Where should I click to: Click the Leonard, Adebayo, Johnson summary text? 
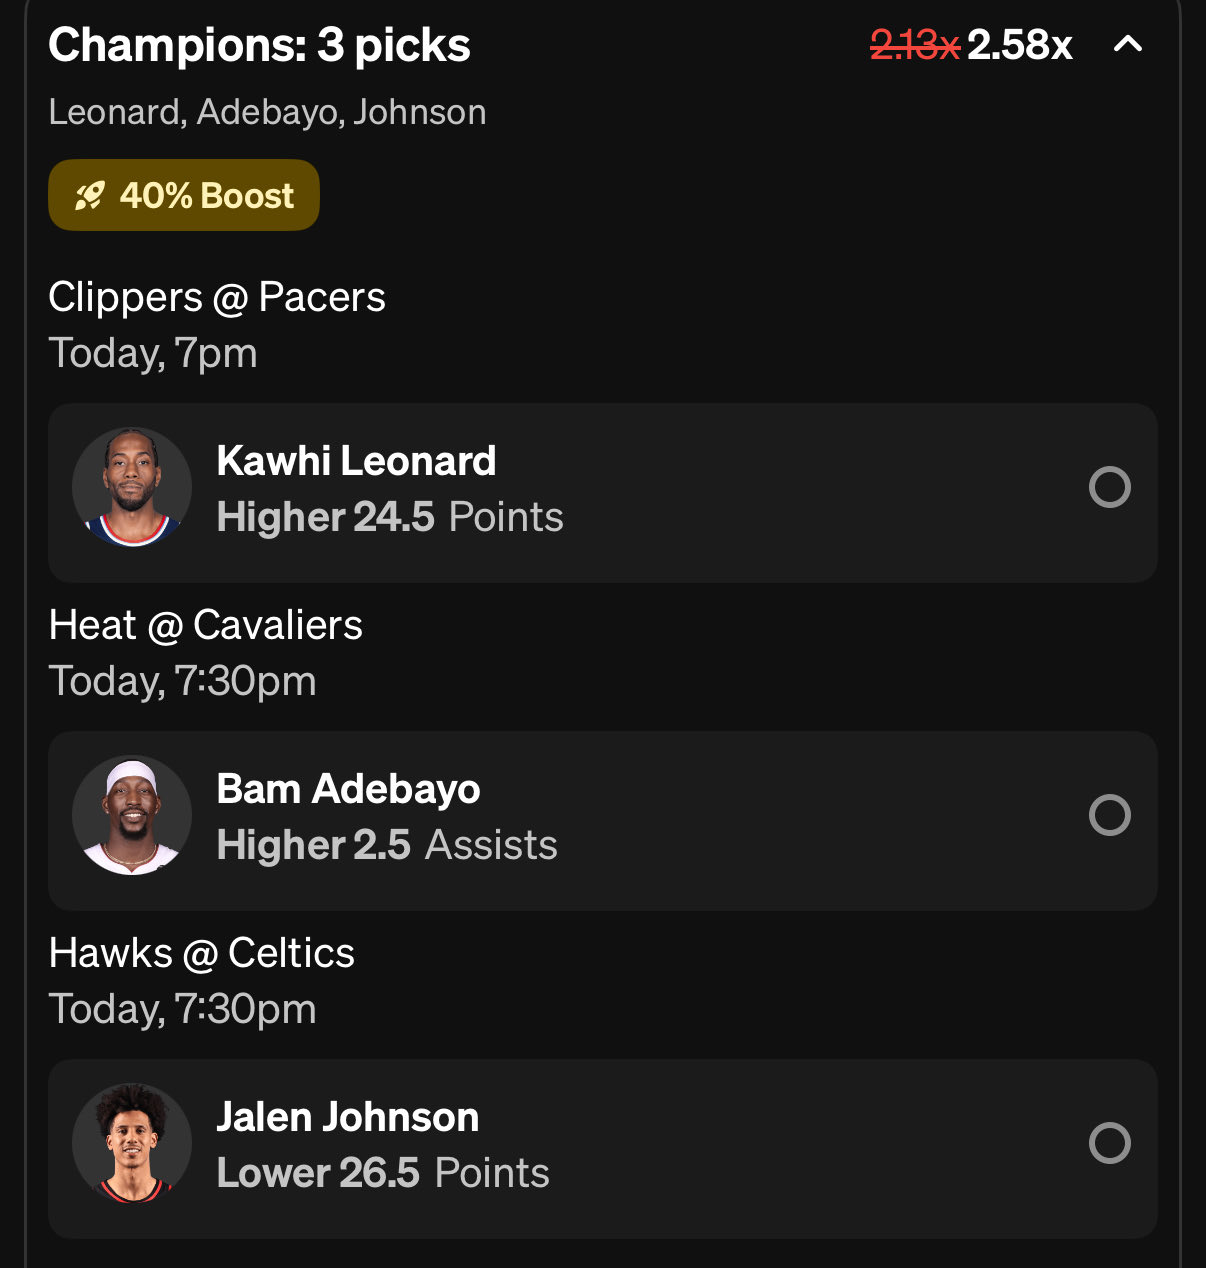pos(267,112)
